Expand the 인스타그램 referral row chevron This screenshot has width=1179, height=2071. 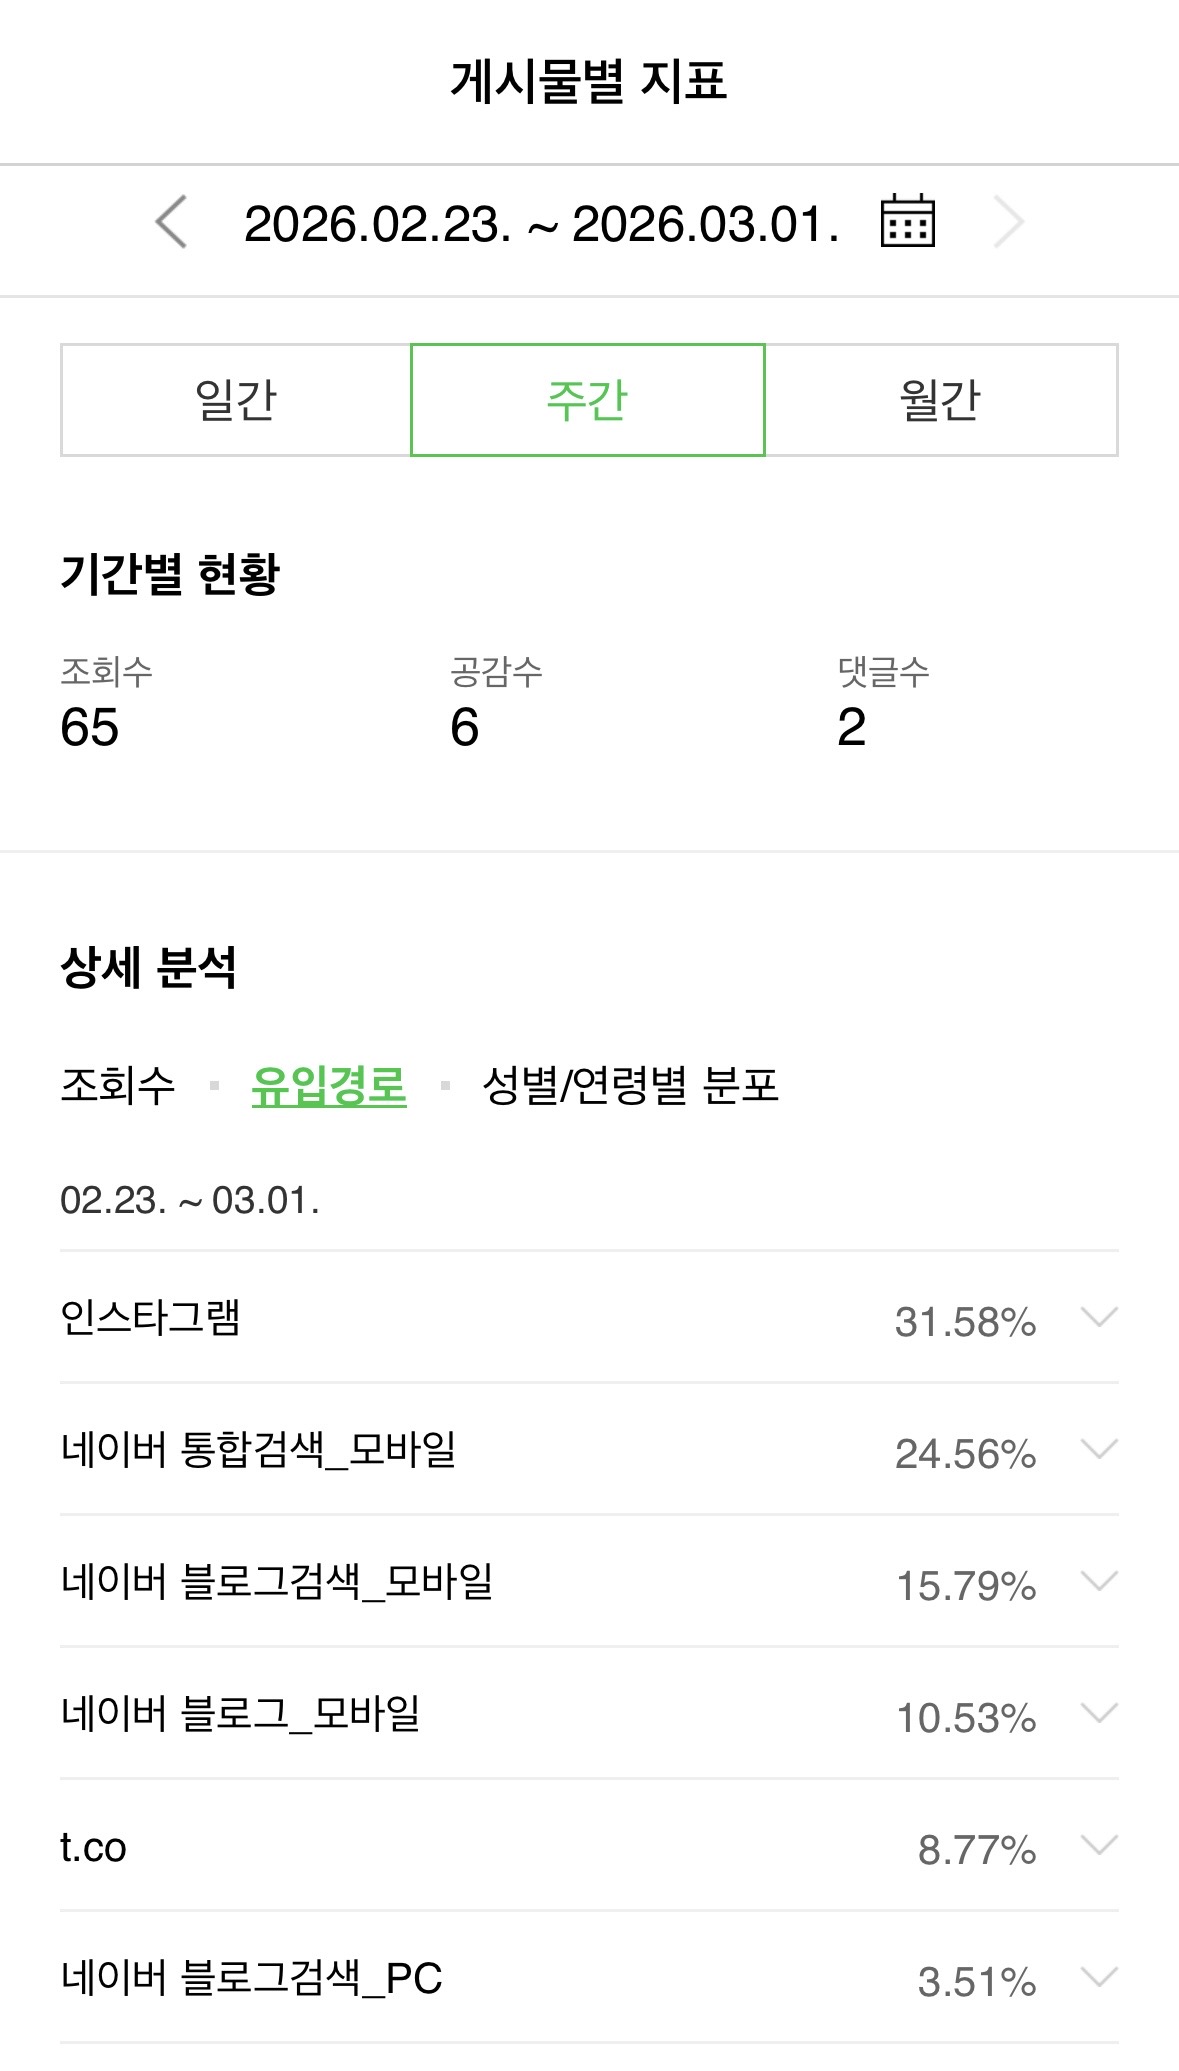coord(1099,1317)
